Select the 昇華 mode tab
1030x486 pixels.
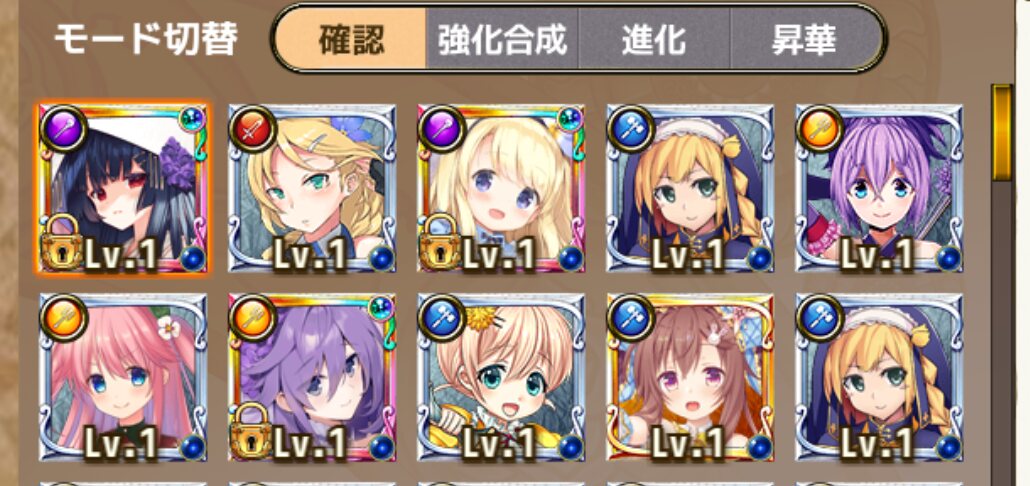click(x=804, y=41)
